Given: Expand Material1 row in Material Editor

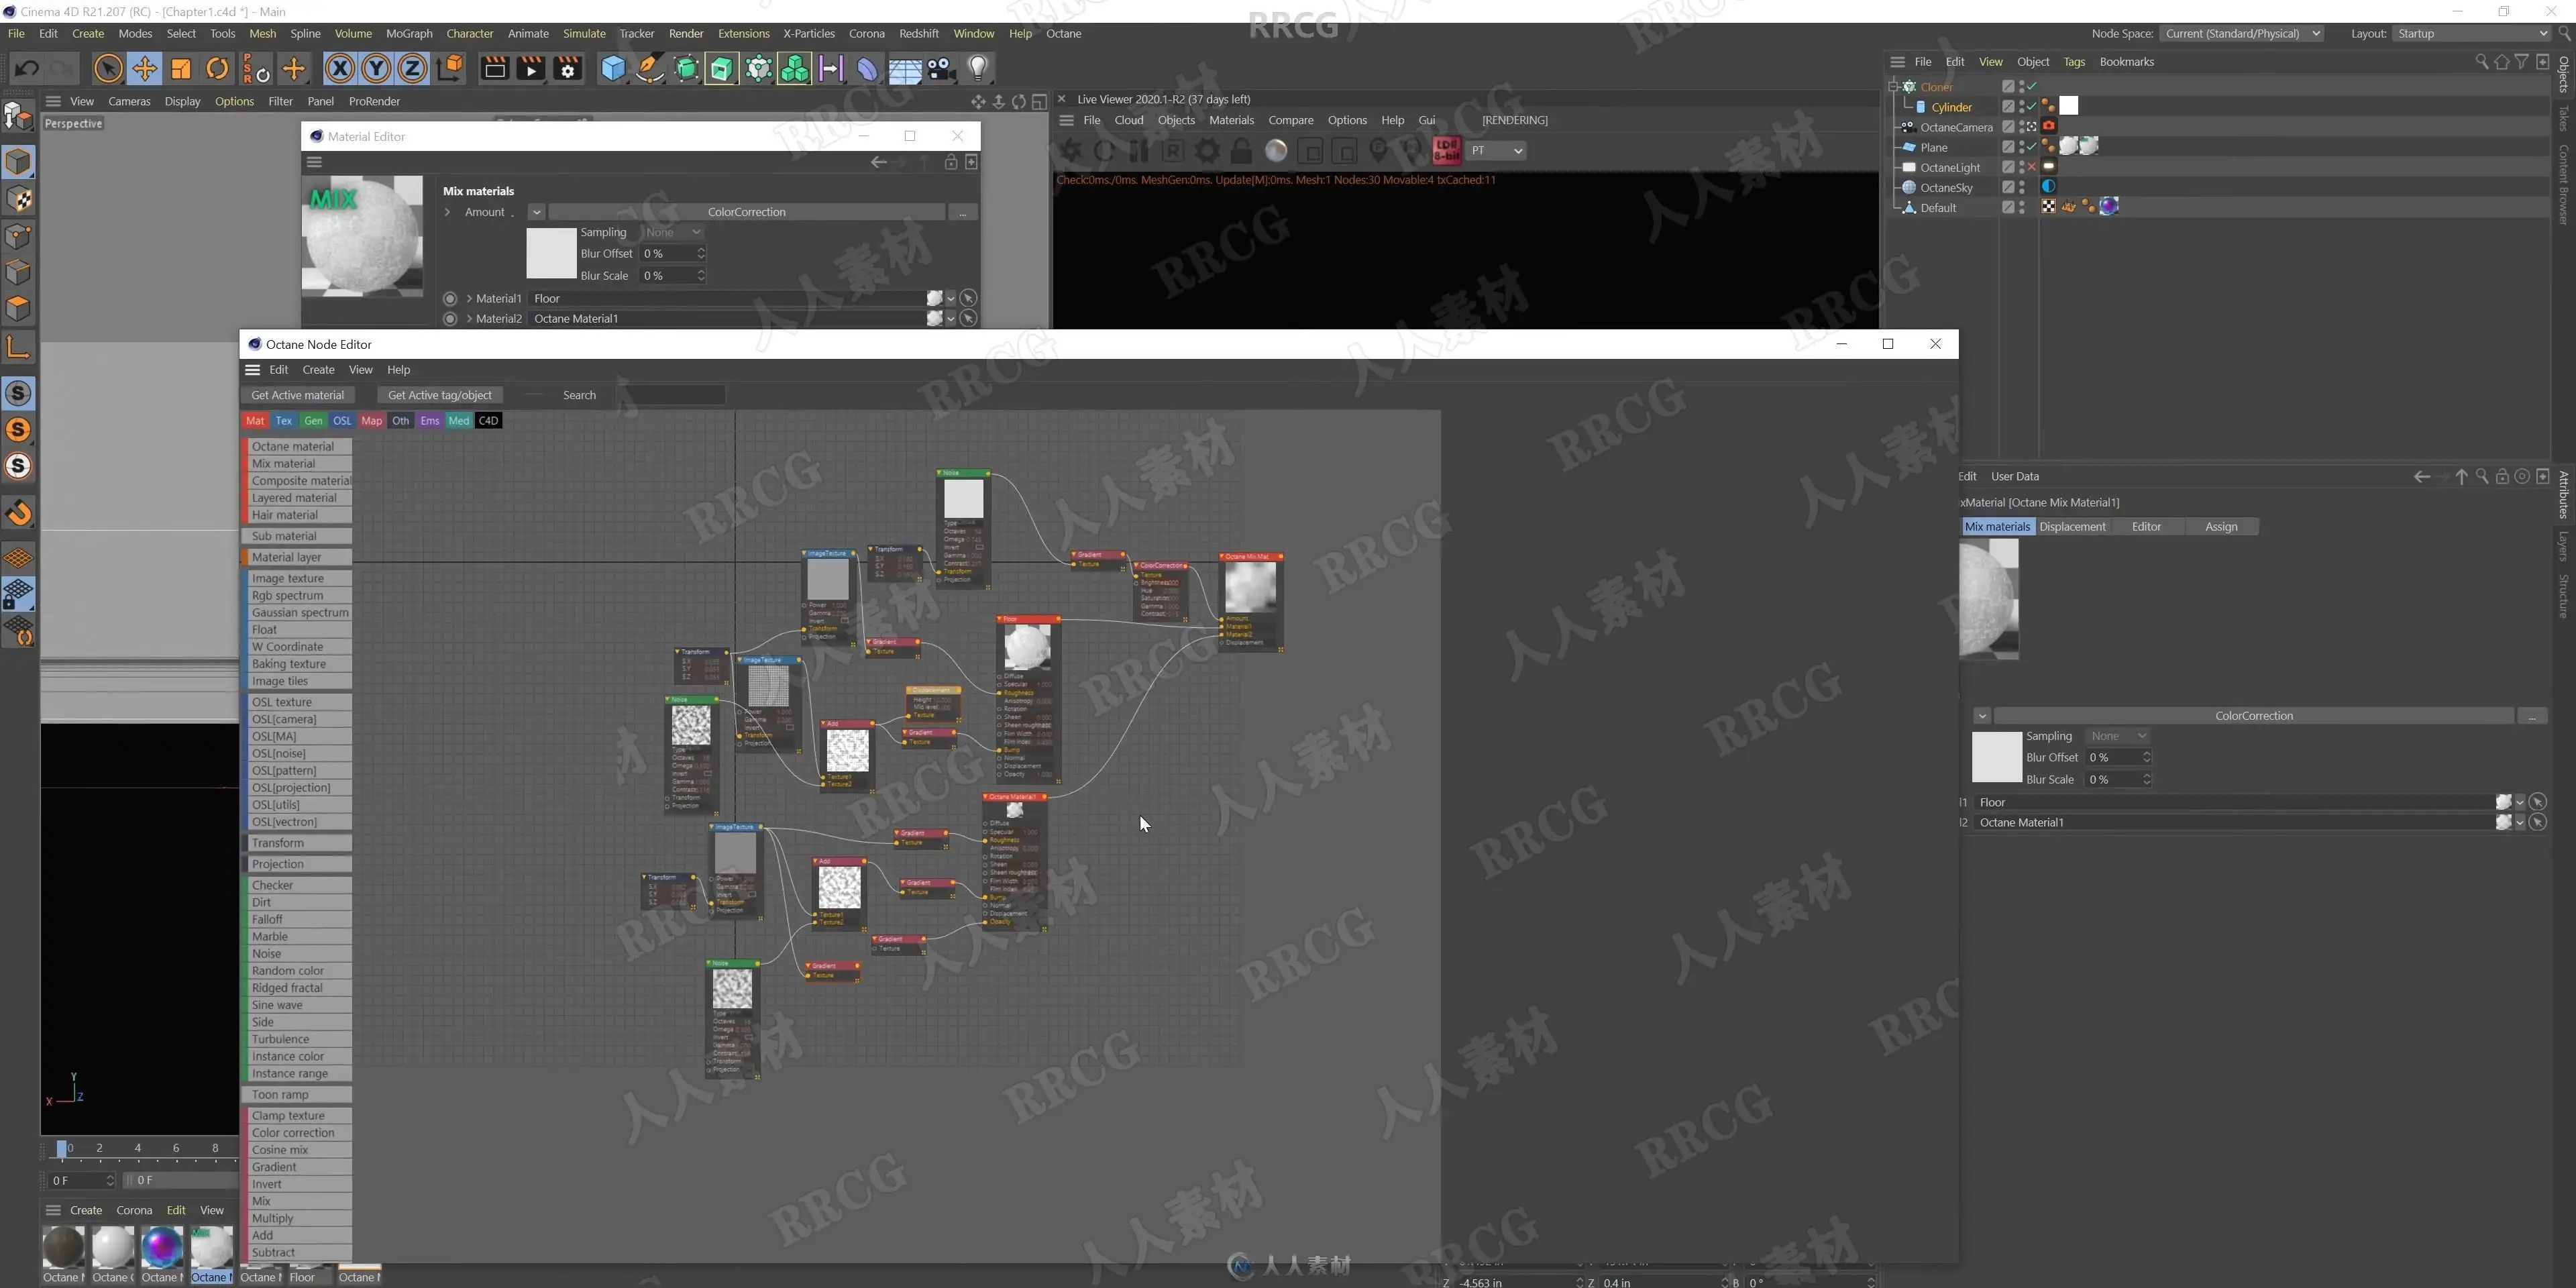Looking at the screenshot, I should coord(468,298).
